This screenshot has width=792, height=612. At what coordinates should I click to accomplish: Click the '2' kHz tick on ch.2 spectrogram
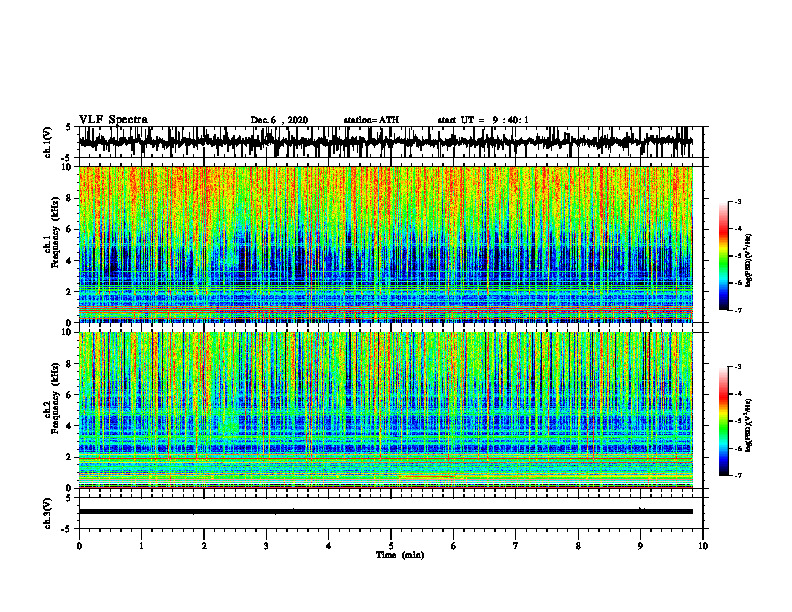click(x=69, y=457)
